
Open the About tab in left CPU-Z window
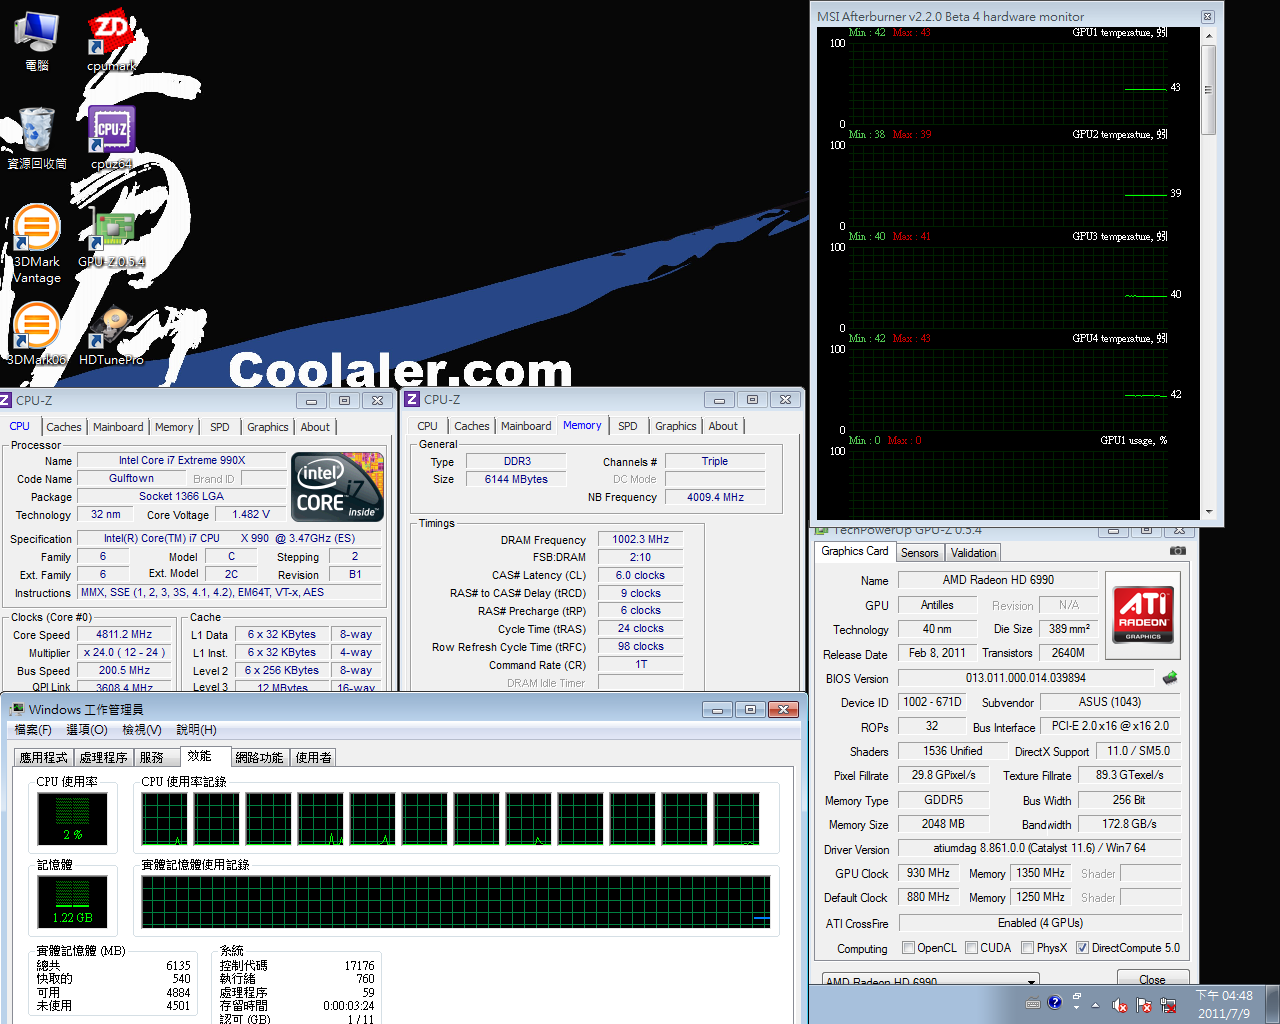pyautogui.click(x=315, y=427)
